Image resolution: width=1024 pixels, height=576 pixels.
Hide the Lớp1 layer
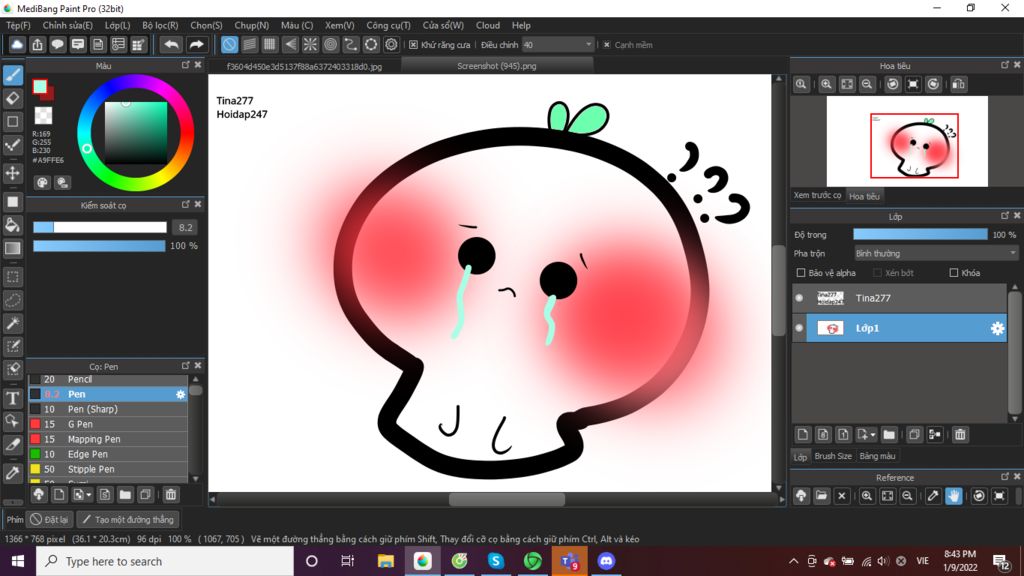click(x=799, y=328)
